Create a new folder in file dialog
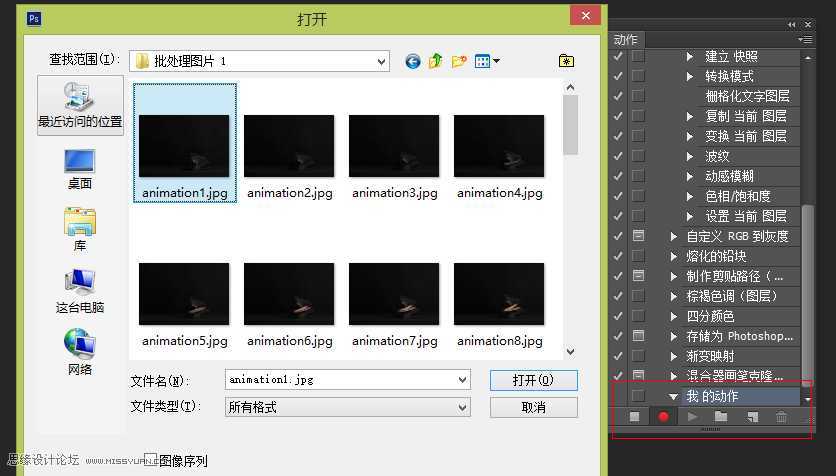836x476 pixels. point(459,62)
